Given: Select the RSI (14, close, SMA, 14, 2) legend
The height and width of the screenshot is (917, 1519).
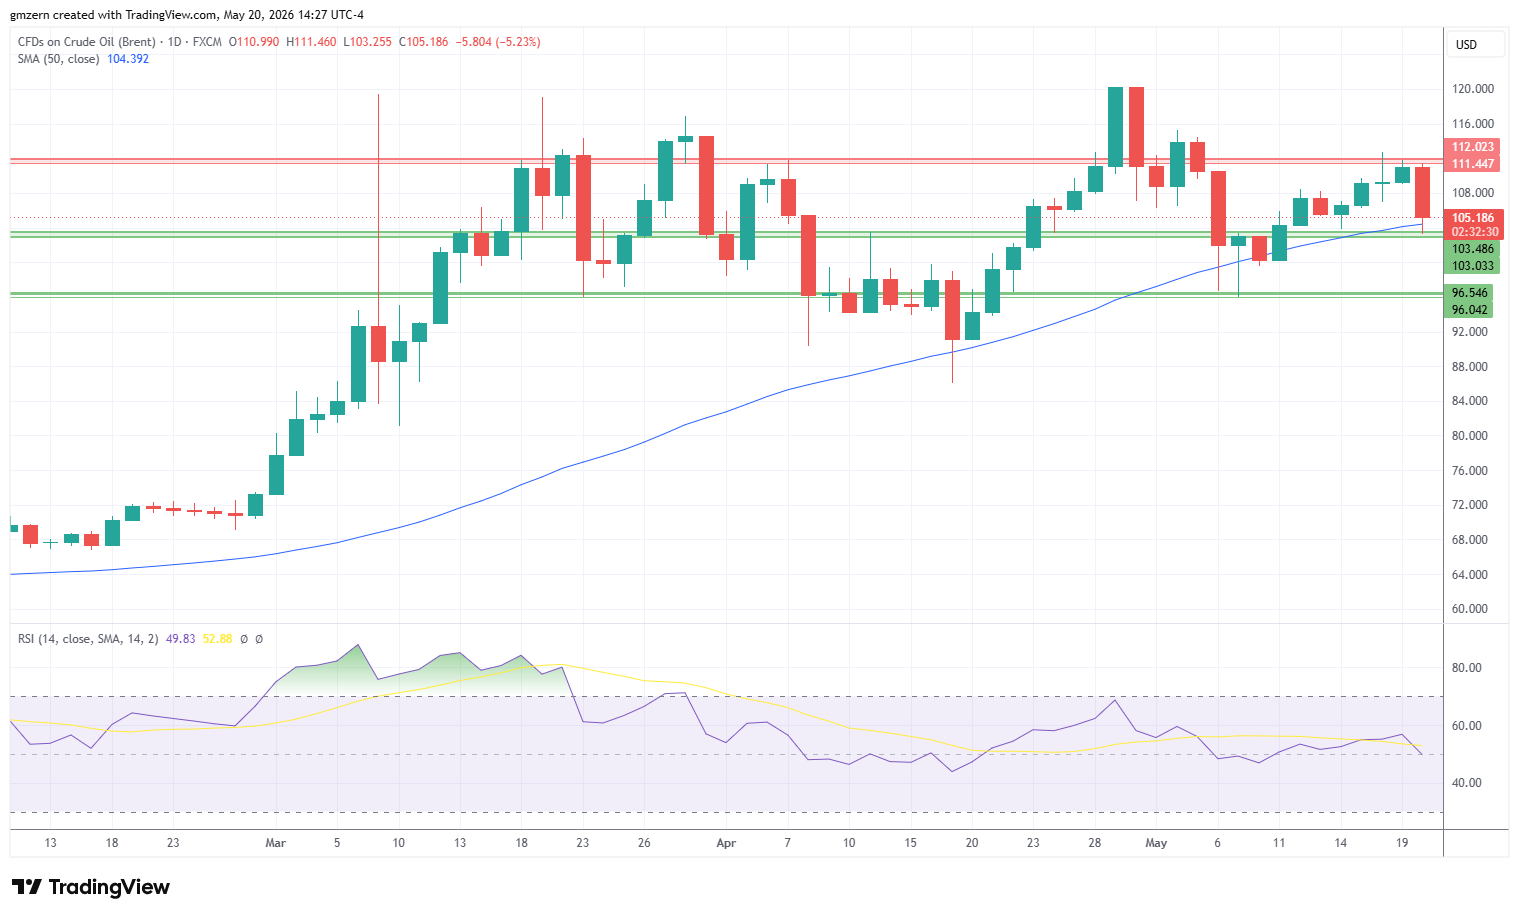Looking at the screenshot, I should pos(88,639).
